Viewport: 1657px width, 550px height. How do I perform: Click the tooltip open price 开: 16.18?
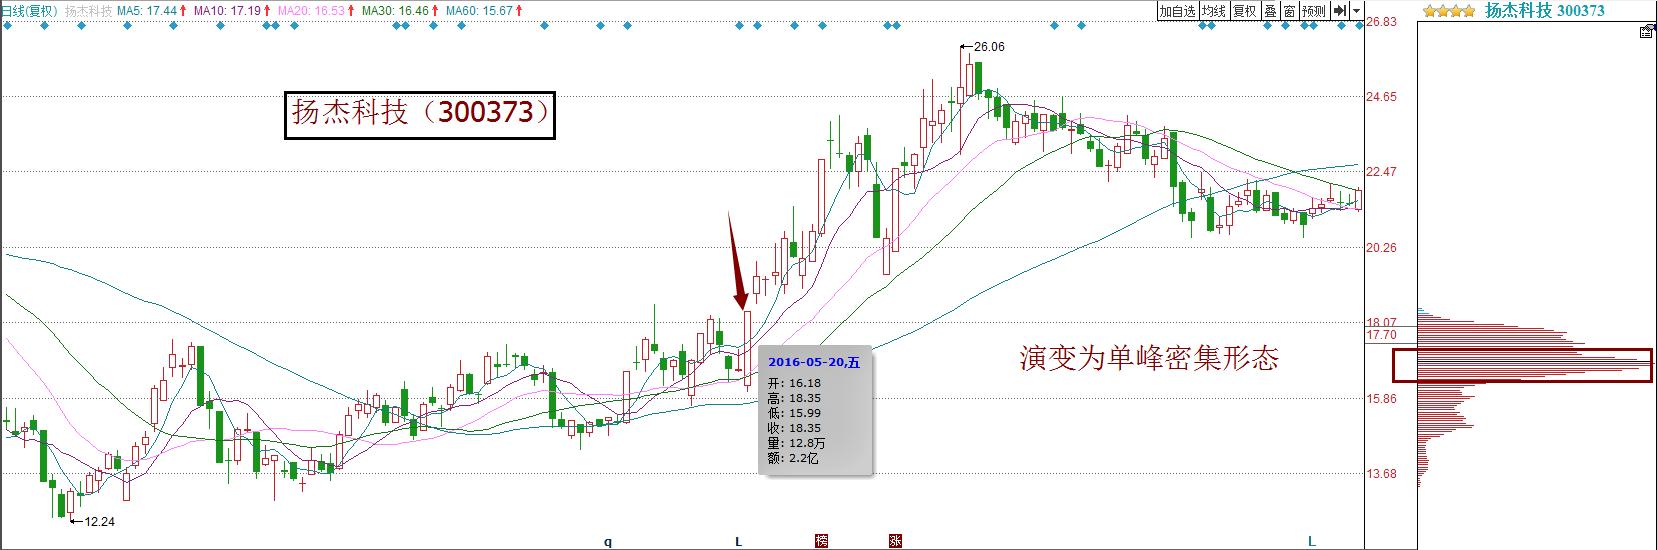point(794,383)
